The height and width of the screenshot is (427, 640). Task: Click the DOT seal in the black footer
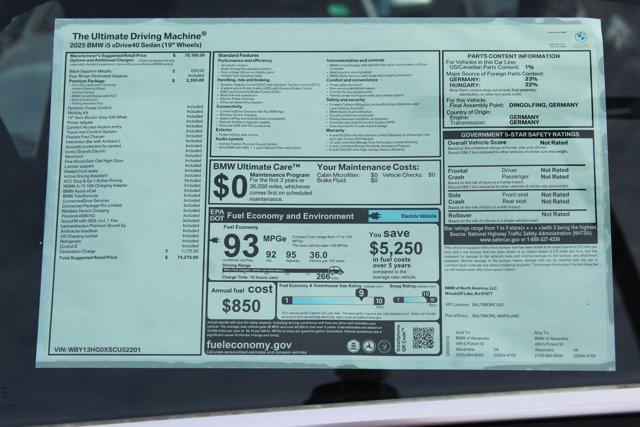(x=369, y=346)
